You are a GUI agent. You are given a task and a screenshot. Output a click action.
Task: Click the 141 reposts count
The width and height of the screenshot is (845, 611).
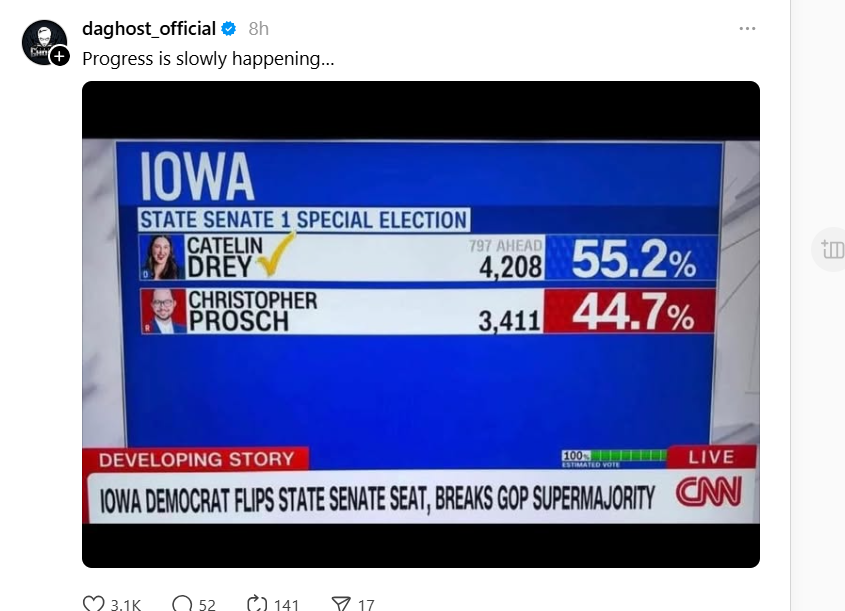tap(287, 604)
